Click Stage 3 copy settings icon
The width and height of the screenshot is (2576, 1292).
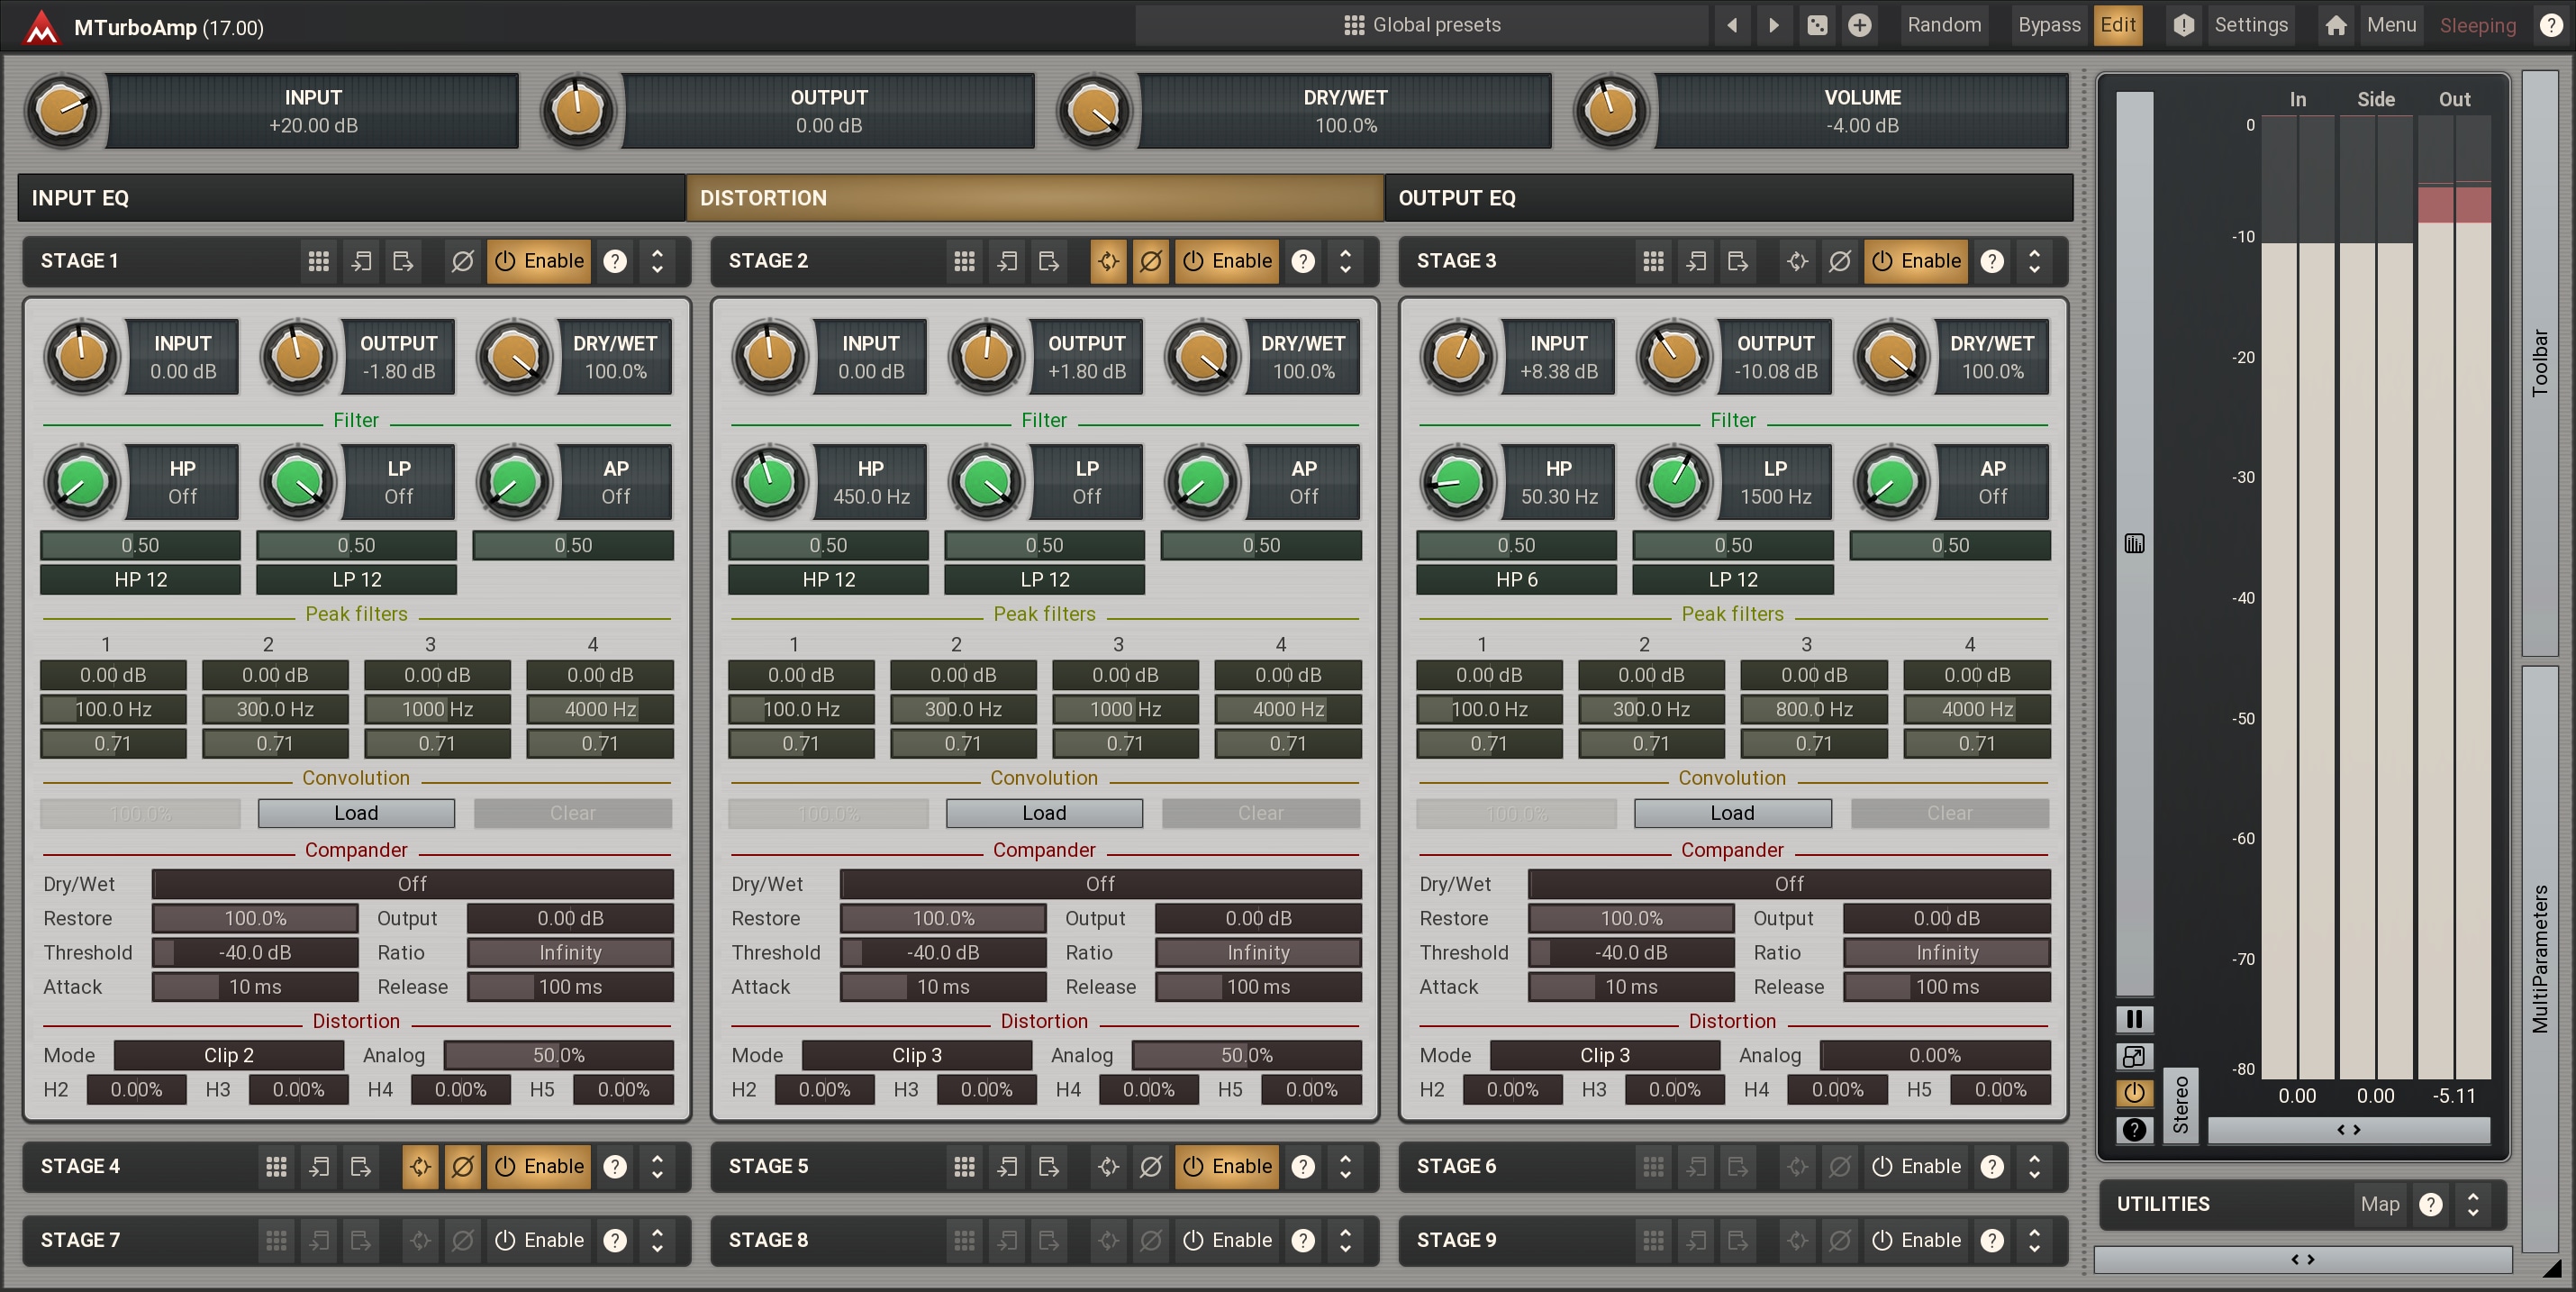pos(1696,261)
